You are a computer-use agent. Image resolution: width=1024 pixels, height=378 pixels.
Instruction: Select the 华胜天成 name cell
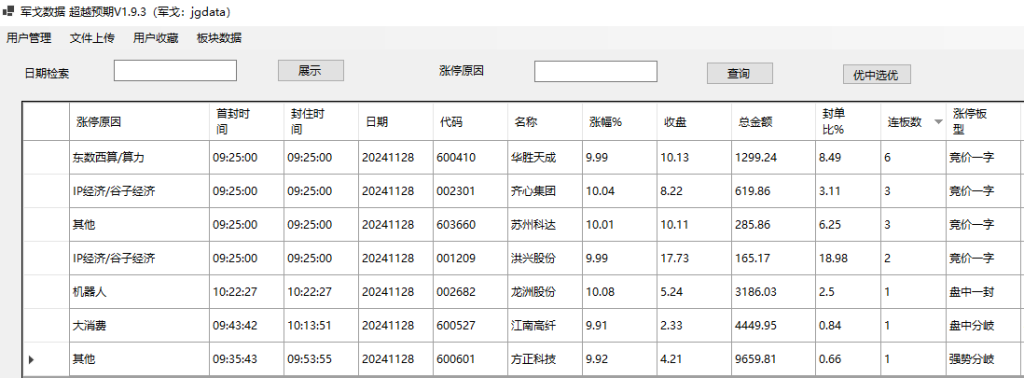545,157
